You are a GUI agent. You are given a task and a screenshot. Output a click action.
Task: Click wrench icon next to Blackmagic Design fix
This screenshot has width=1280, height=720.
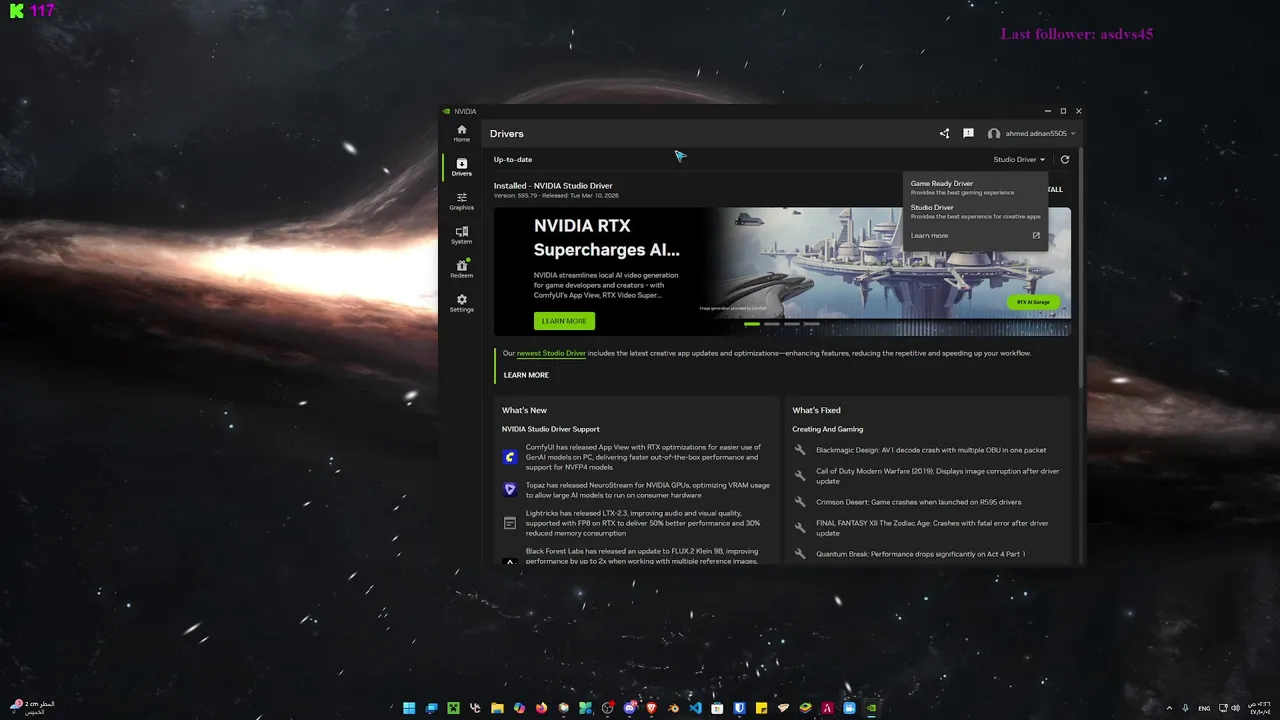[800, 450]
